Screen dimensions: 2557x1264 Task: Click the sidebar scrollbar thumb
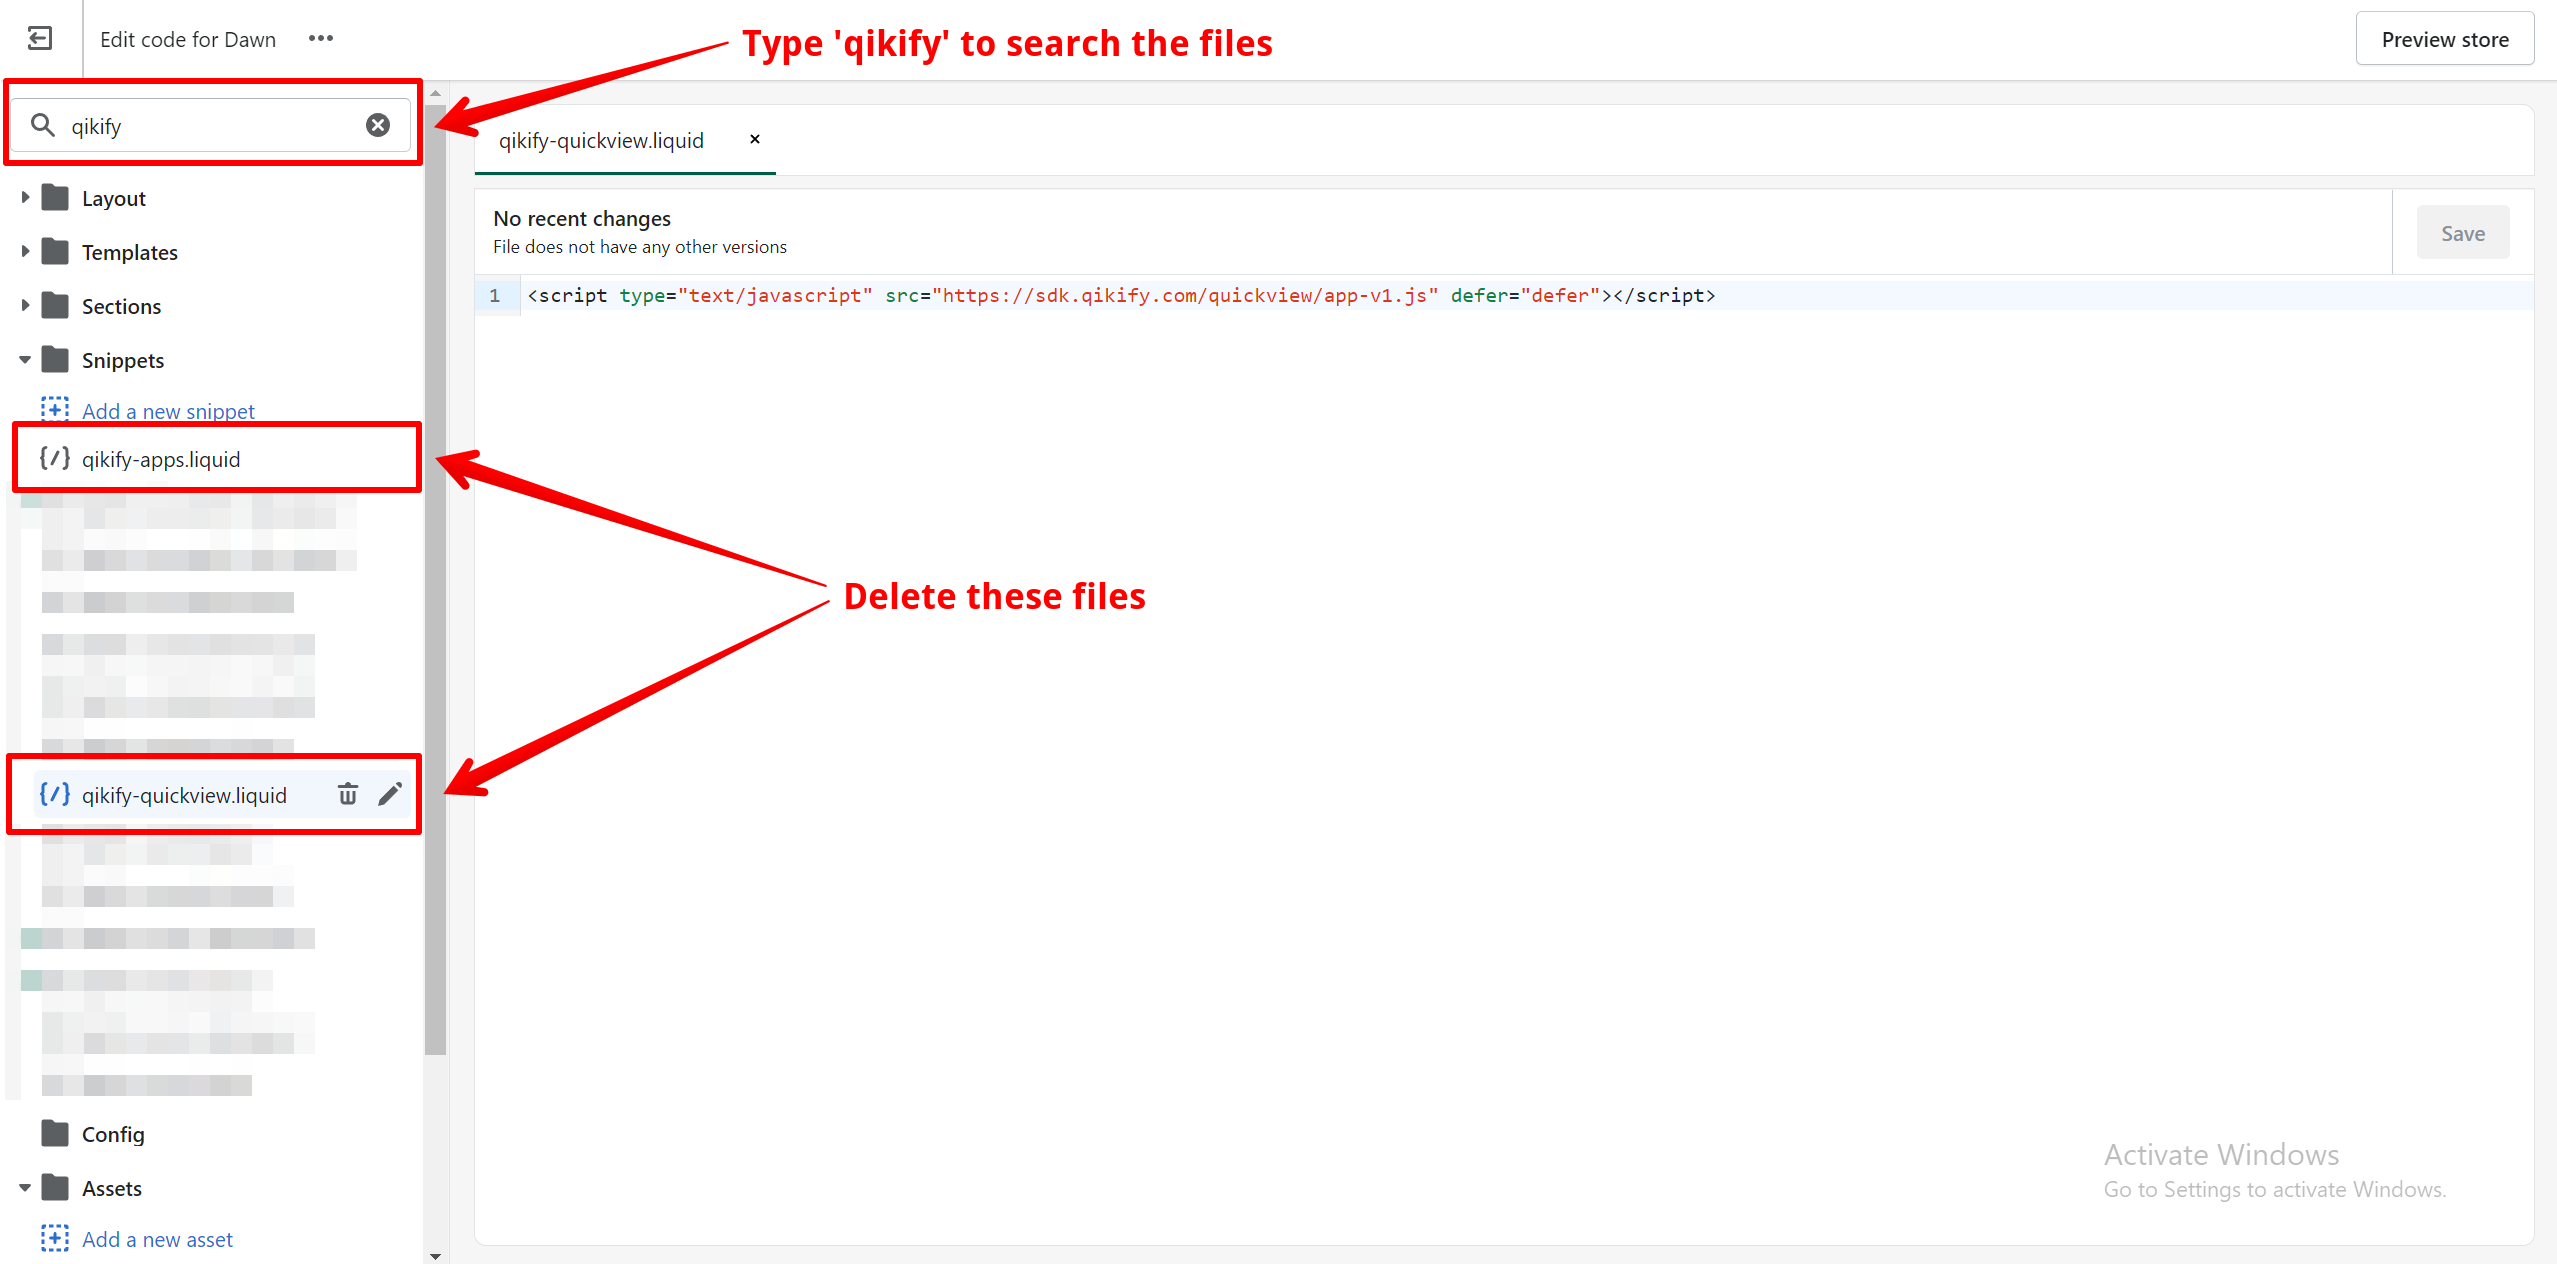tap(435, 580)
